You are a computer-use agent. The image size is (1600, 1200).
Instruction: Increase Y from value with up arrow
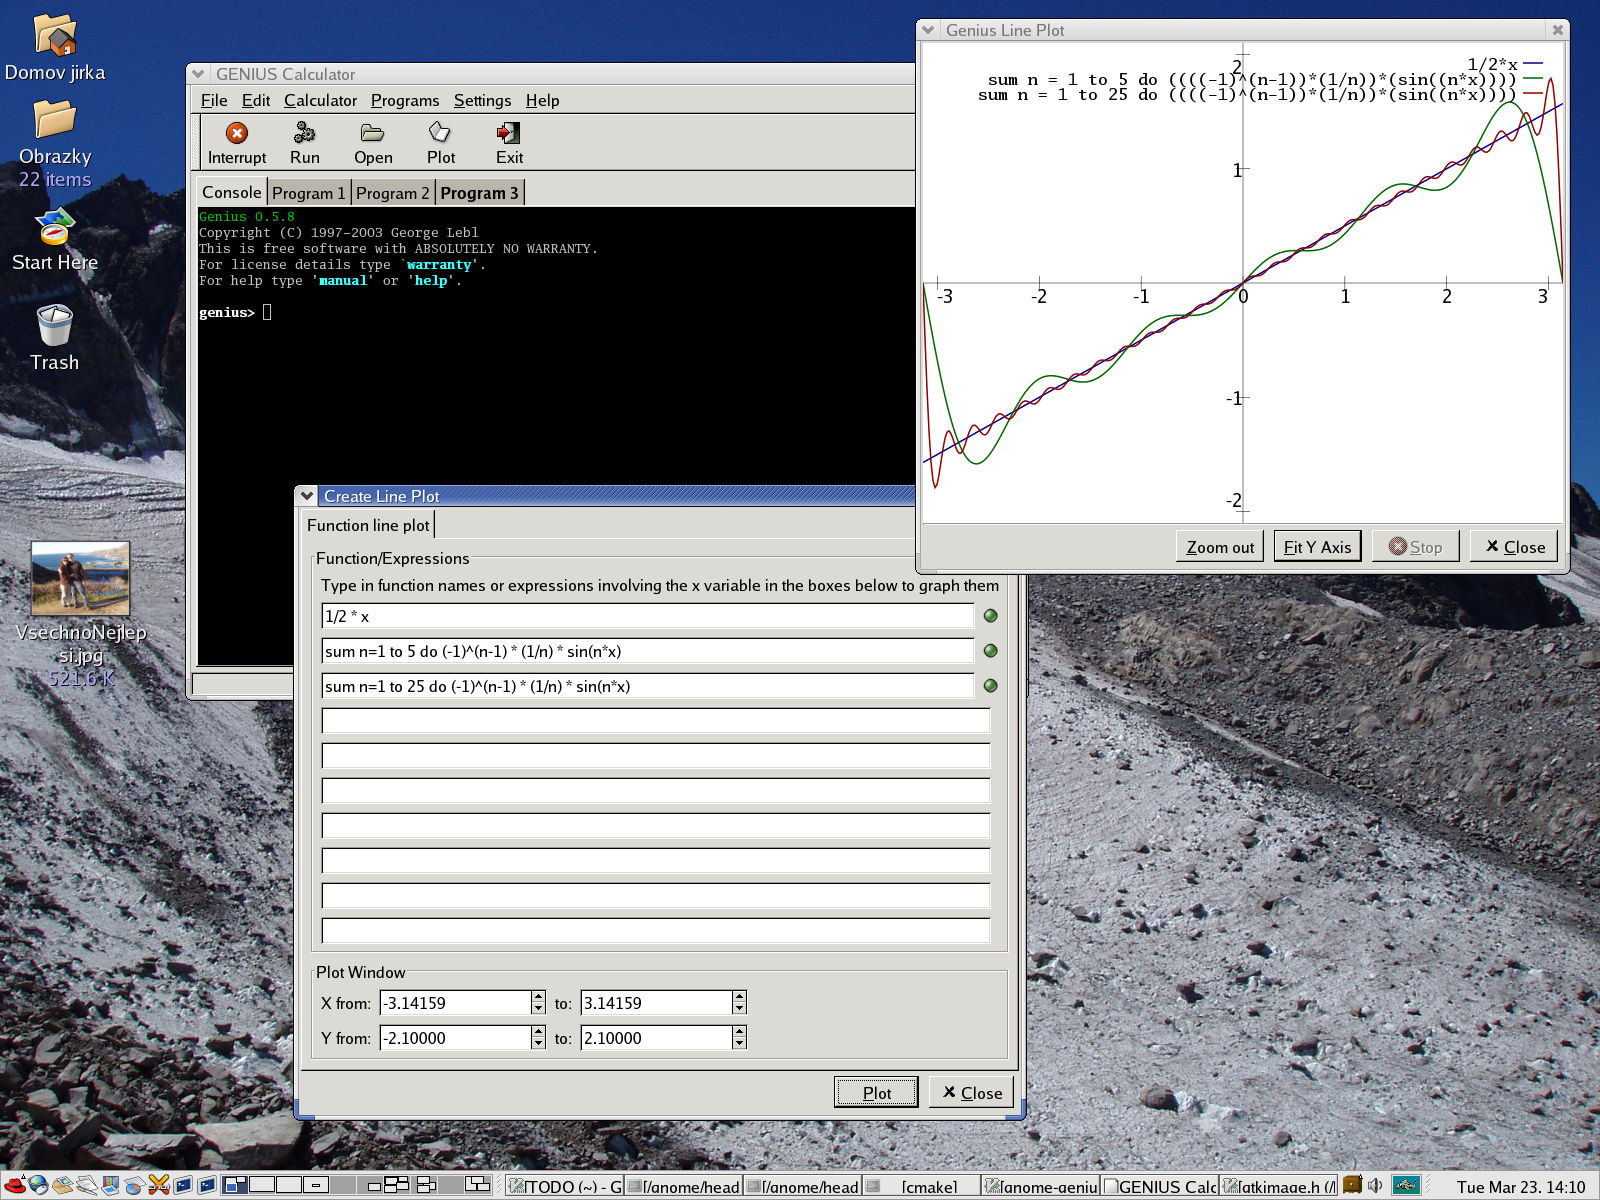click(539, 1032)
